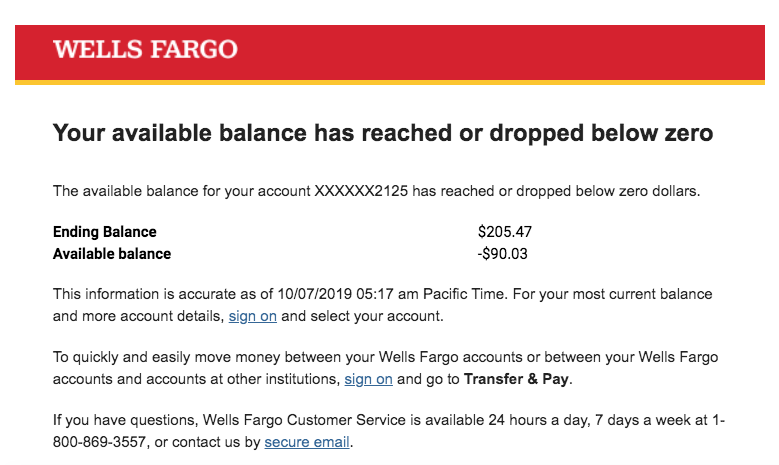Image resolution: width=779 pixels, height=465 pixels.
Task: Click the empty red header banner area
Action: click(500, 50)
